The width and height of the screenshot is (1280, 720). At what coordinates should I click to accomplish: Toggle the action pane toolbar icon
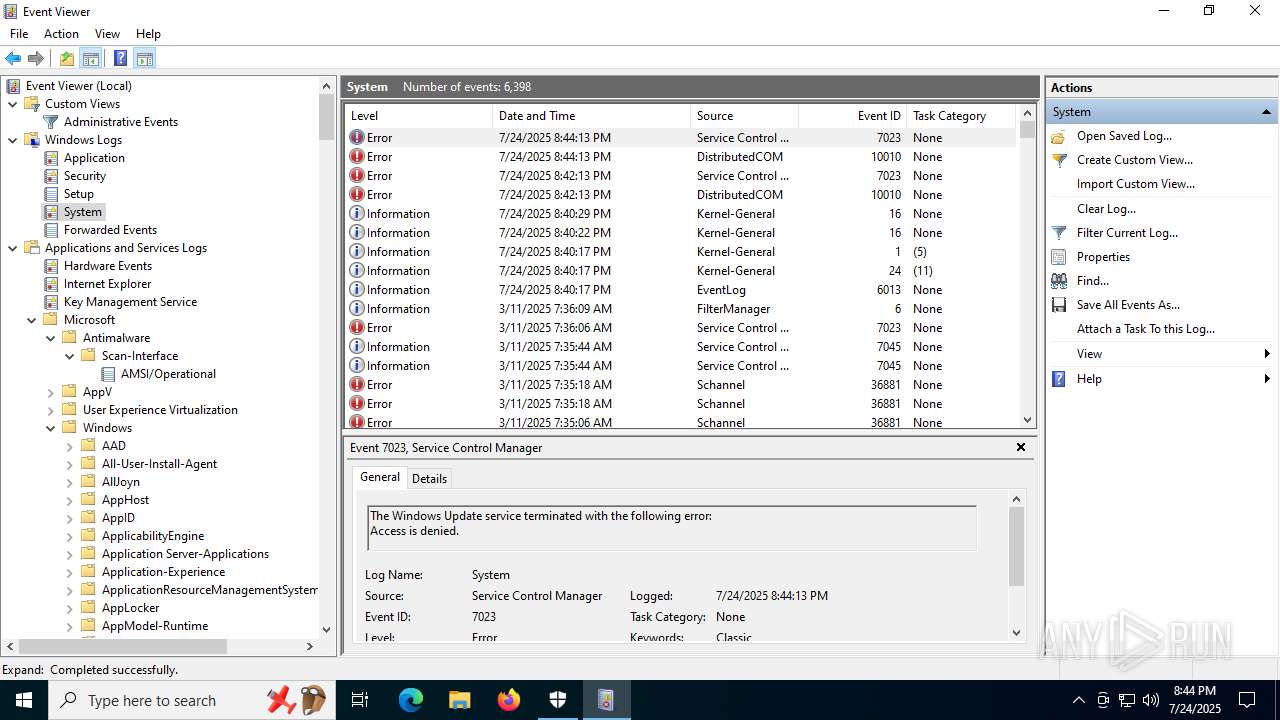144,58
